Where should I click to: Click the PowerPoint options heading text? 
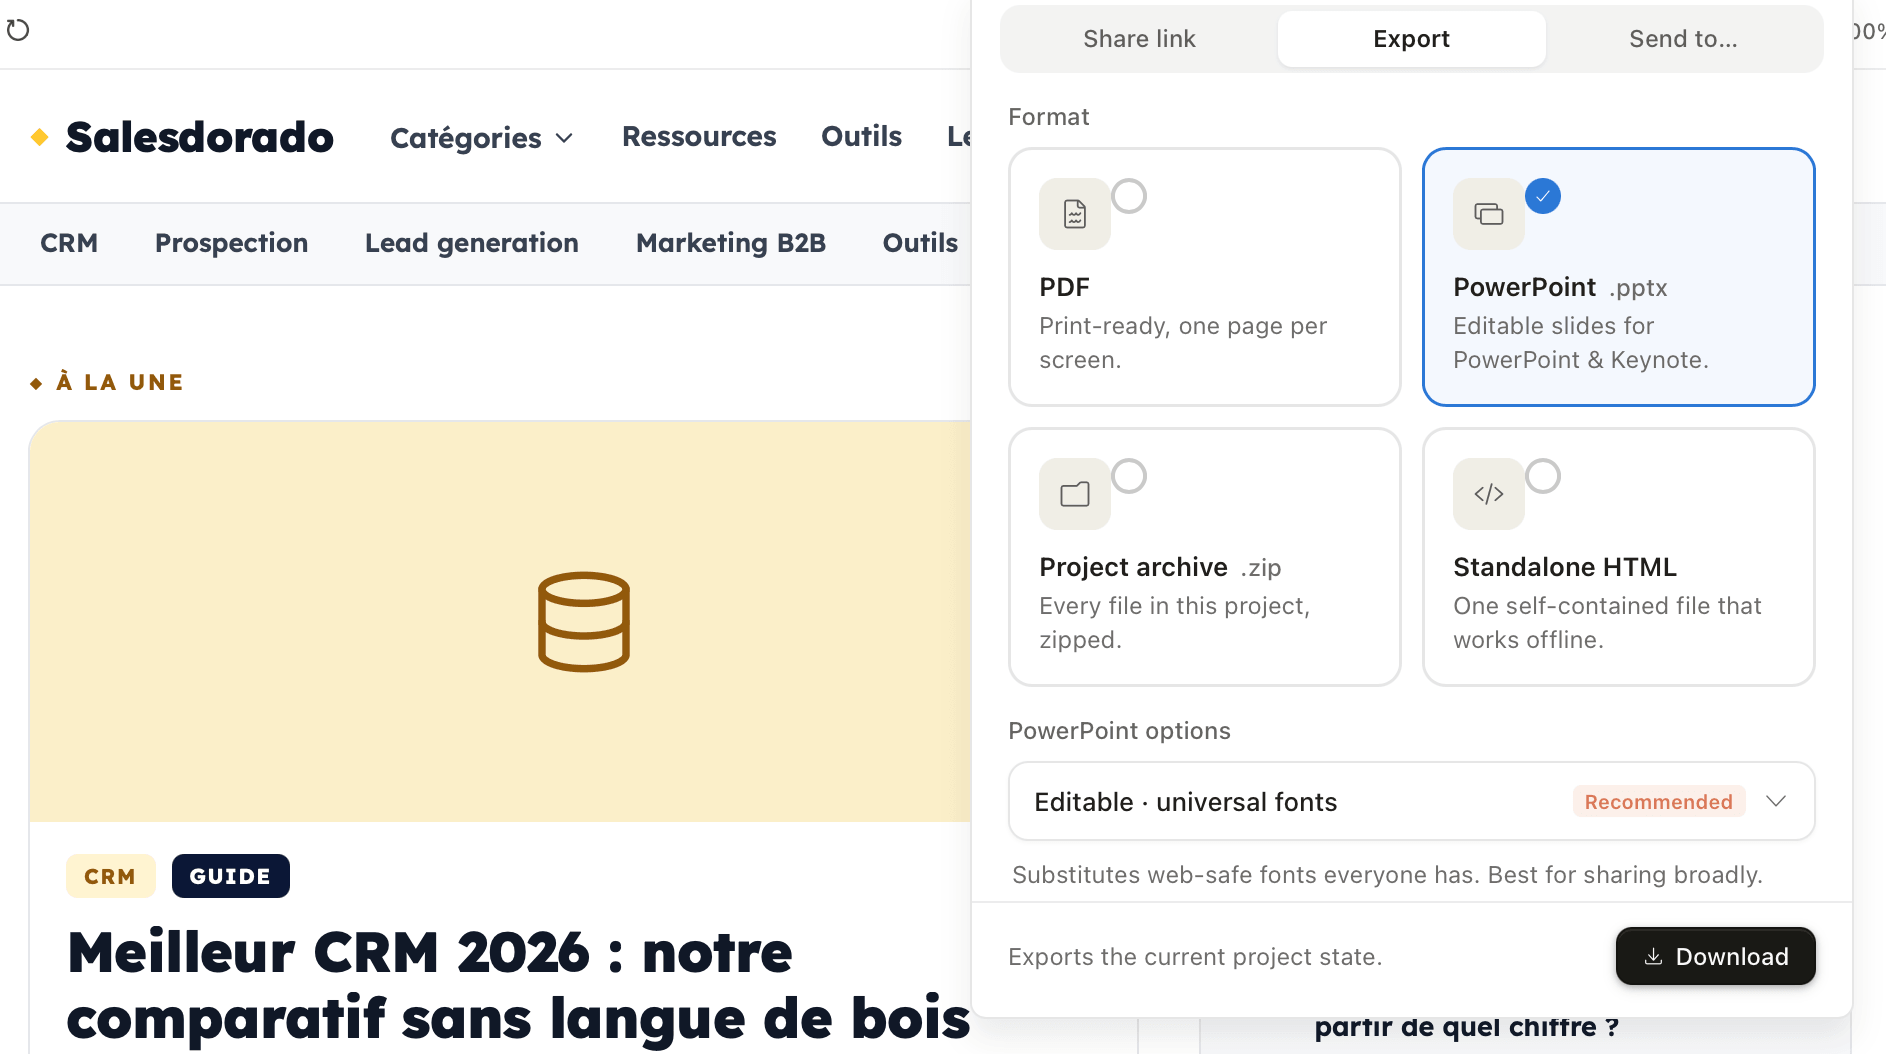[1119, 731]
